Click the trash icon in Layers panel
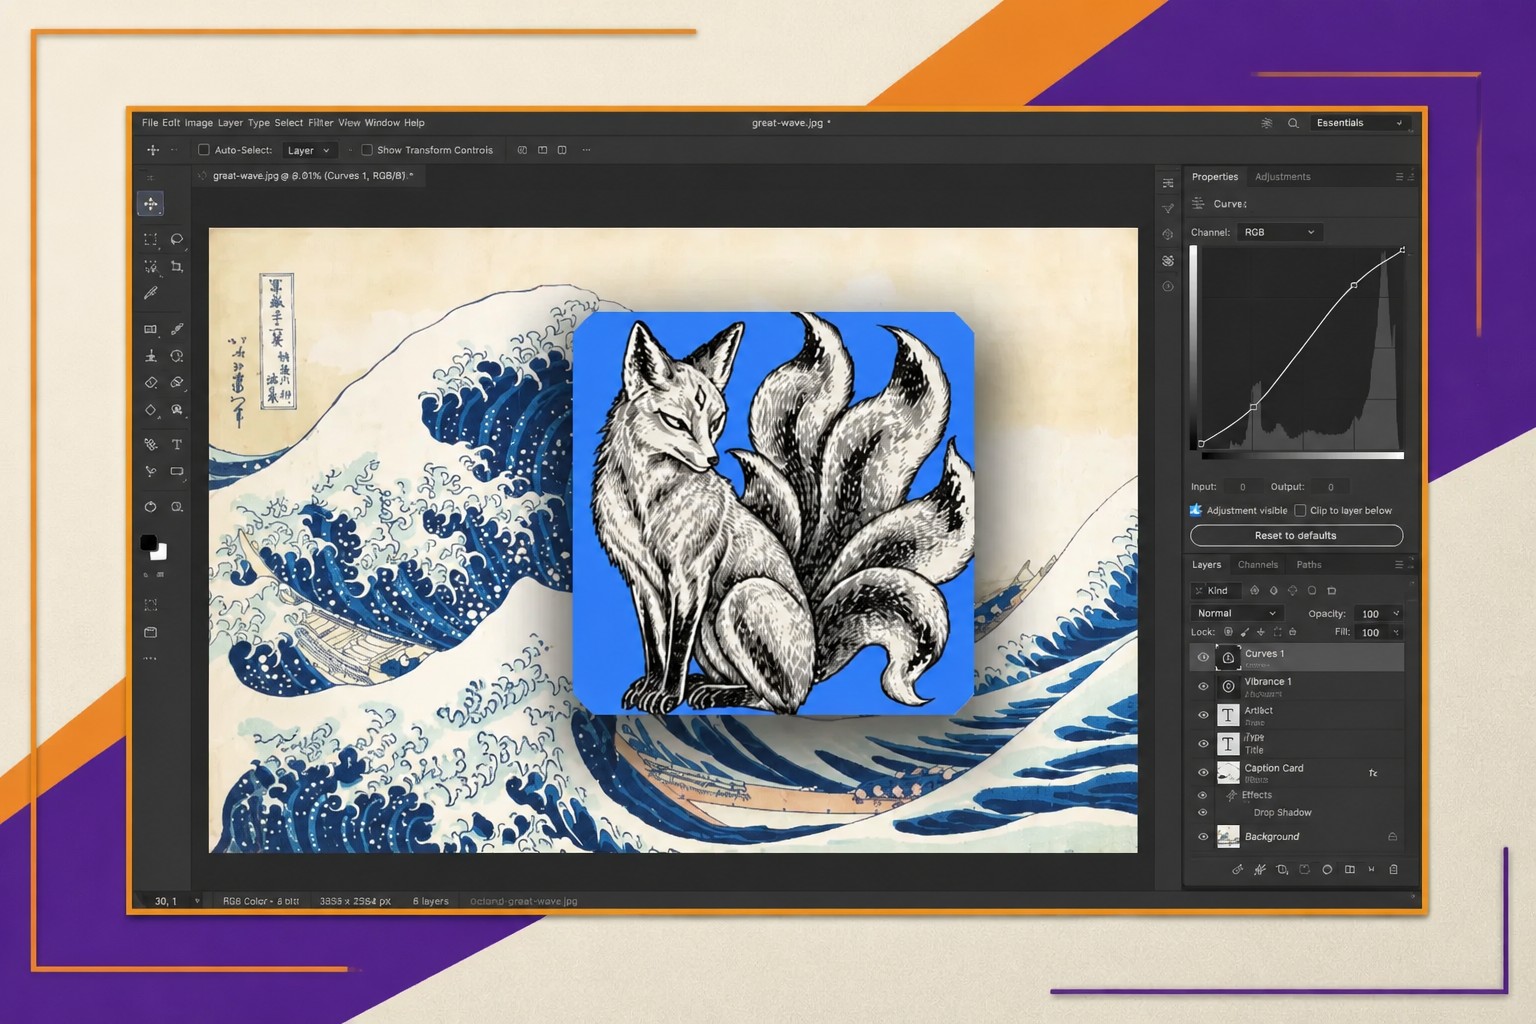This screenshot has height=1024, width=1536. tap(1393, 870)
